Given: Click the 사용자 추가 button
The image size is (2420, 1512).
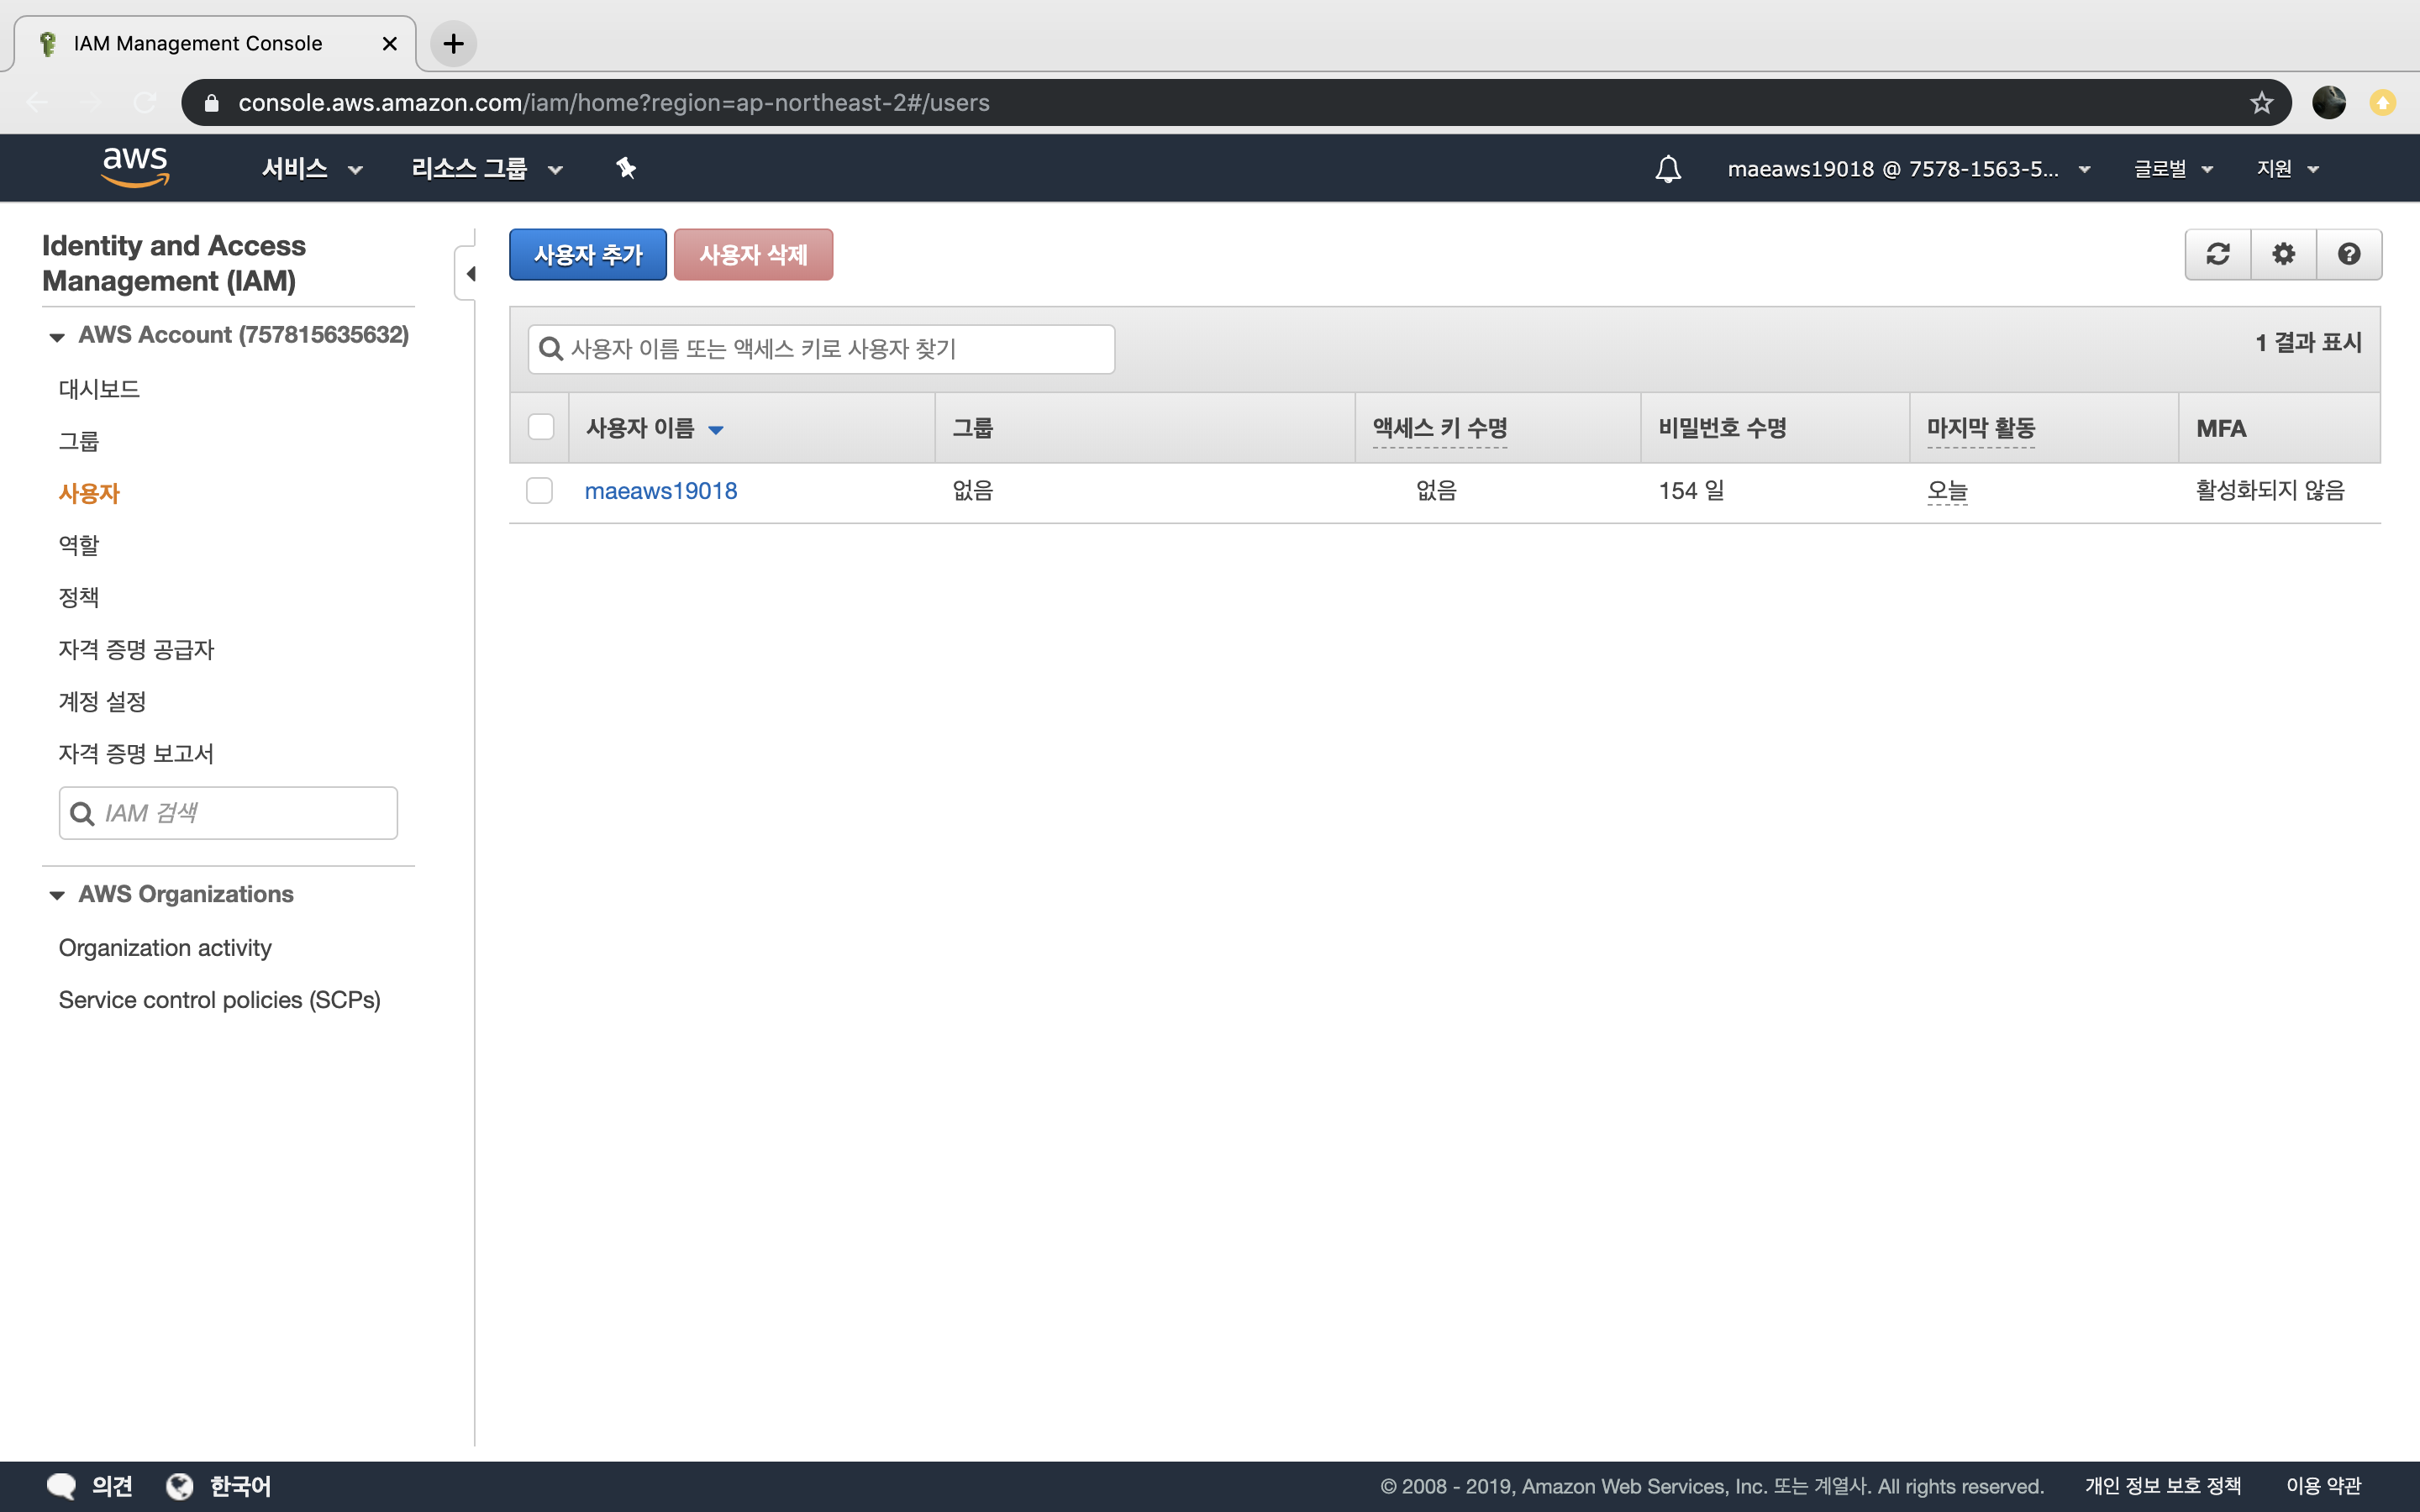Looking at the screenshot, I should (x=587, y=255).
